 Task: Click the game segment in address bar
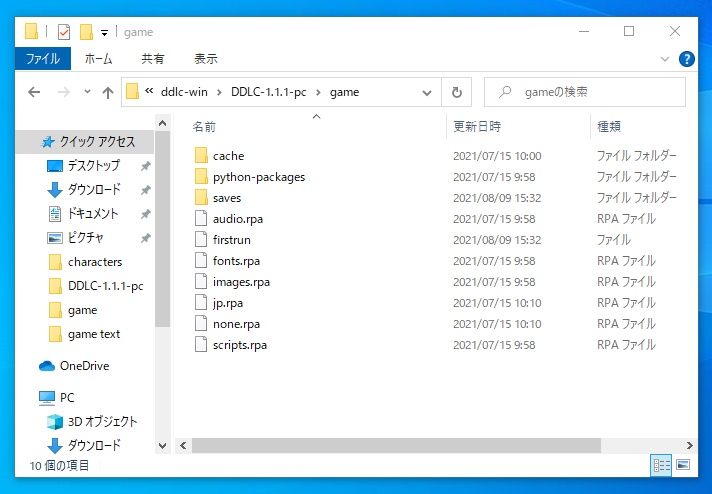pos(344,92)
